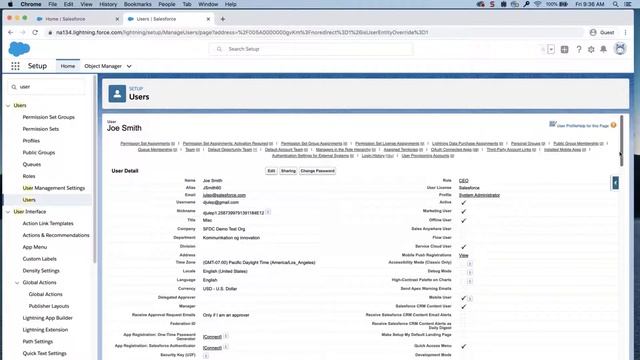
Task: Click the Wi-Fi status icon
Action: (538, 4)
